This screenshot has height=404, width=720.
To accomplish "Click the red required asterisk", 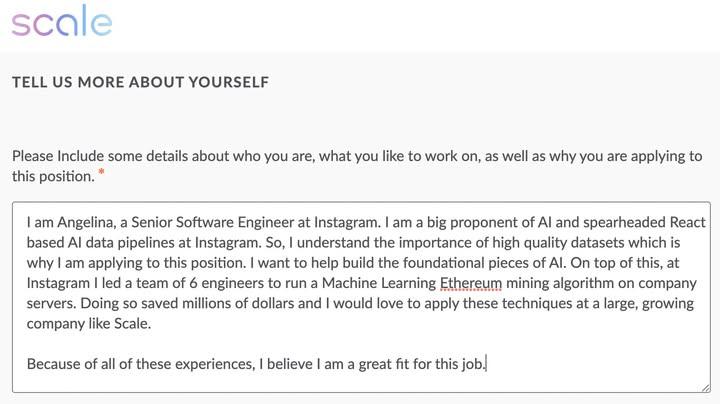I will click(x=102, y=175).
